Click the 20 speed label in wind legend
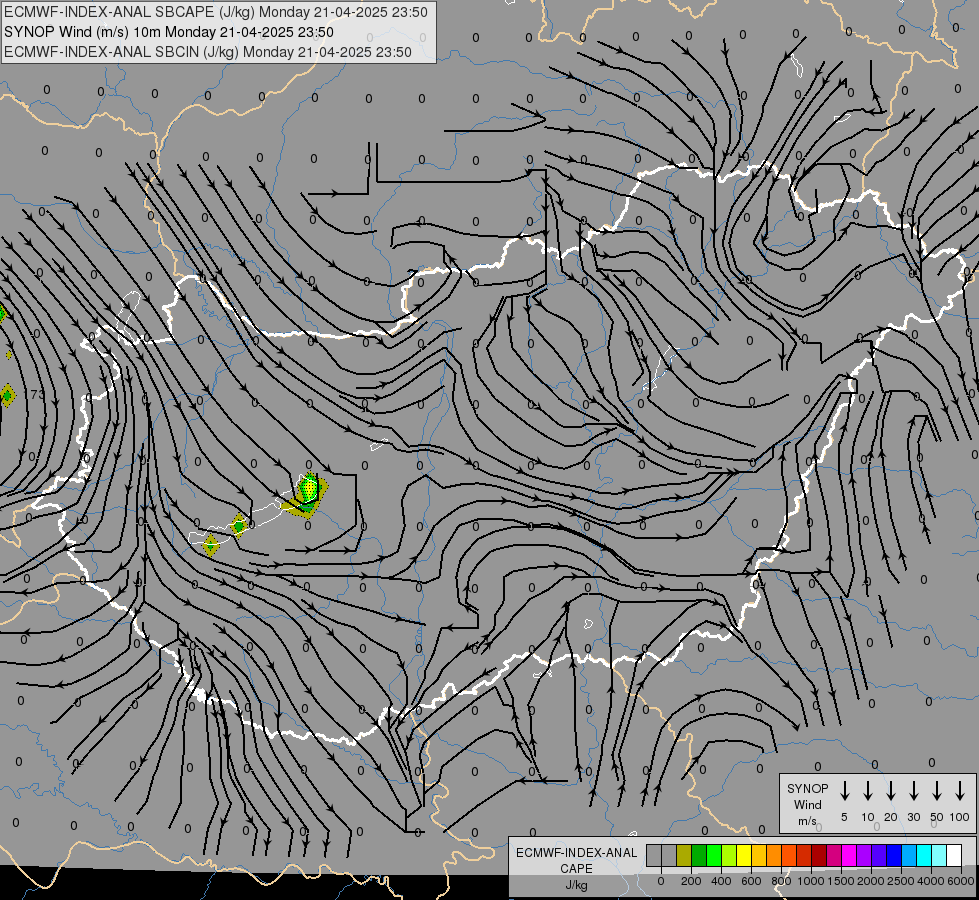This screenshot has height=900, width=979. pos(891,817)
